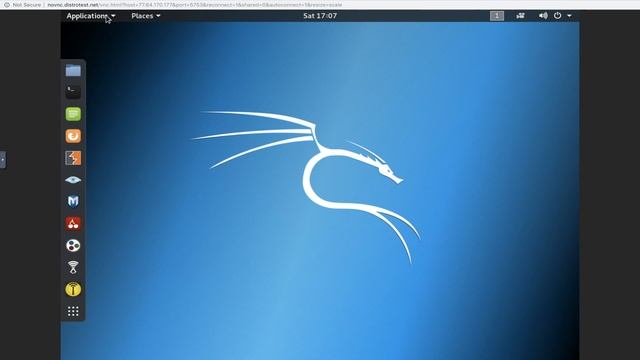
Task: Click the power icon in top bar
Action: pos(558,16)
